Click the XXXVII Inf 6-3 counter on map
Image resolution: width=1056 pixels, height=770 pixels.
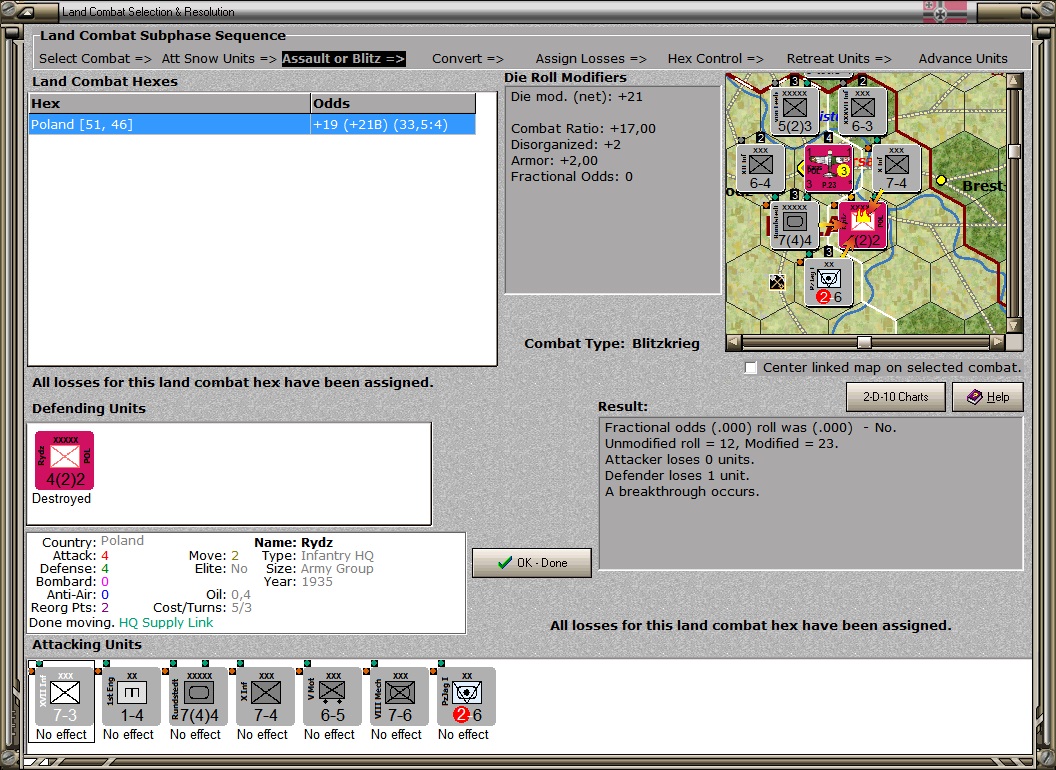(863, 111)
